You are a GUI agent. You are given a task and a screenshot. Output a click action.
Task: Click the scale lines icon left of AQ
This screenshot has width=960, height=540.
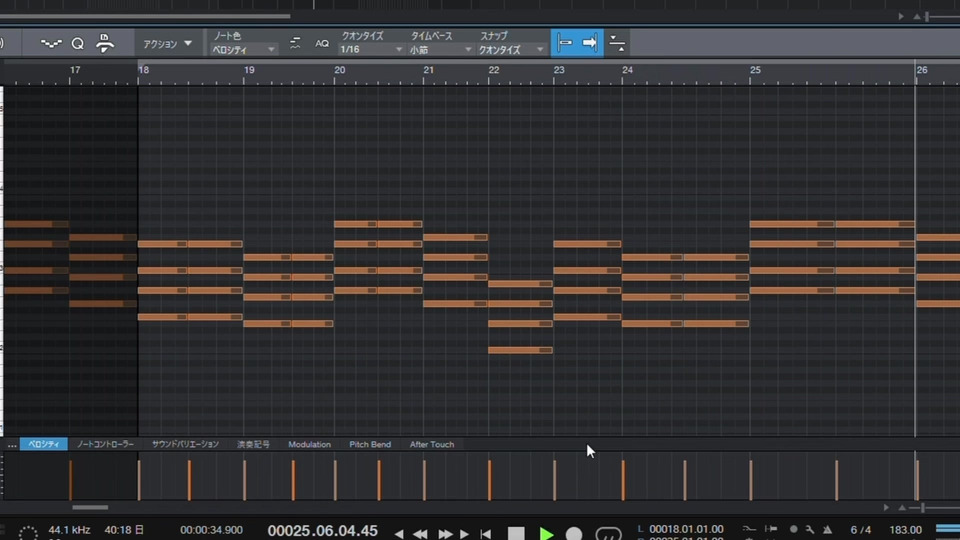295,43
